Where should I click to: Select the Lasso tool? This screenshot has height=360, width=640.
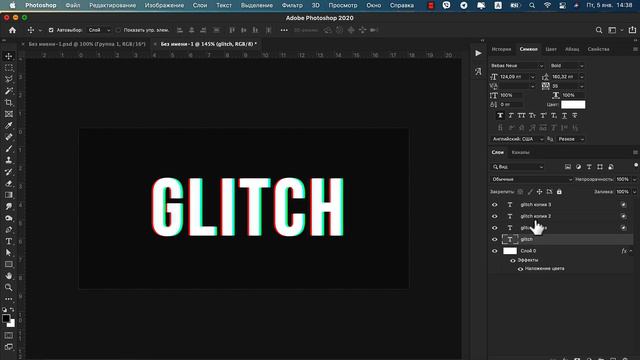tap(9, 79)
